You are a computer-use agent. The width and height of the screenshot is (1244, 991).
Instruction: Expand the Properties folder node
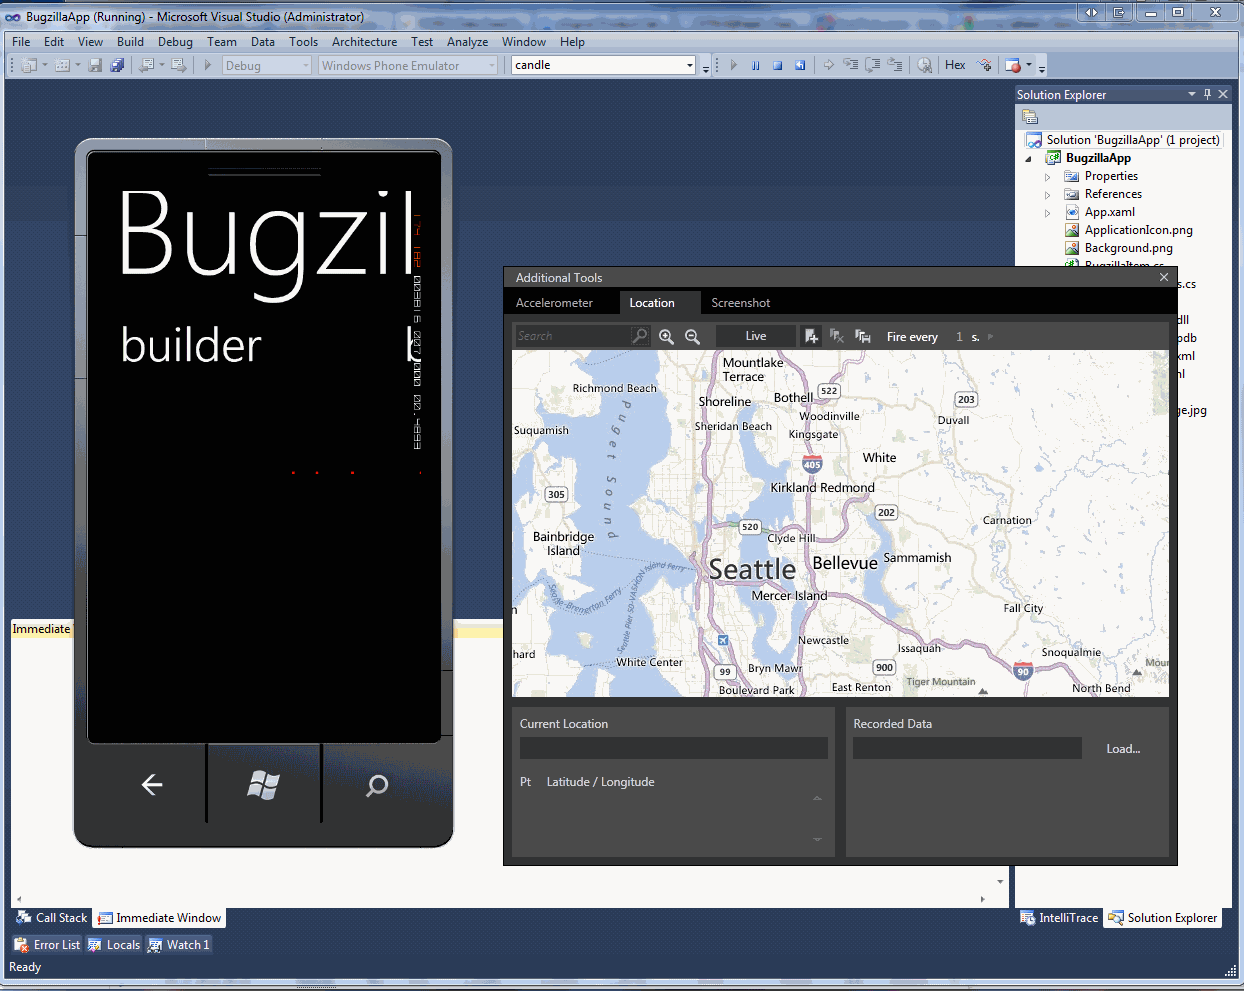(x=1048, y=177)
